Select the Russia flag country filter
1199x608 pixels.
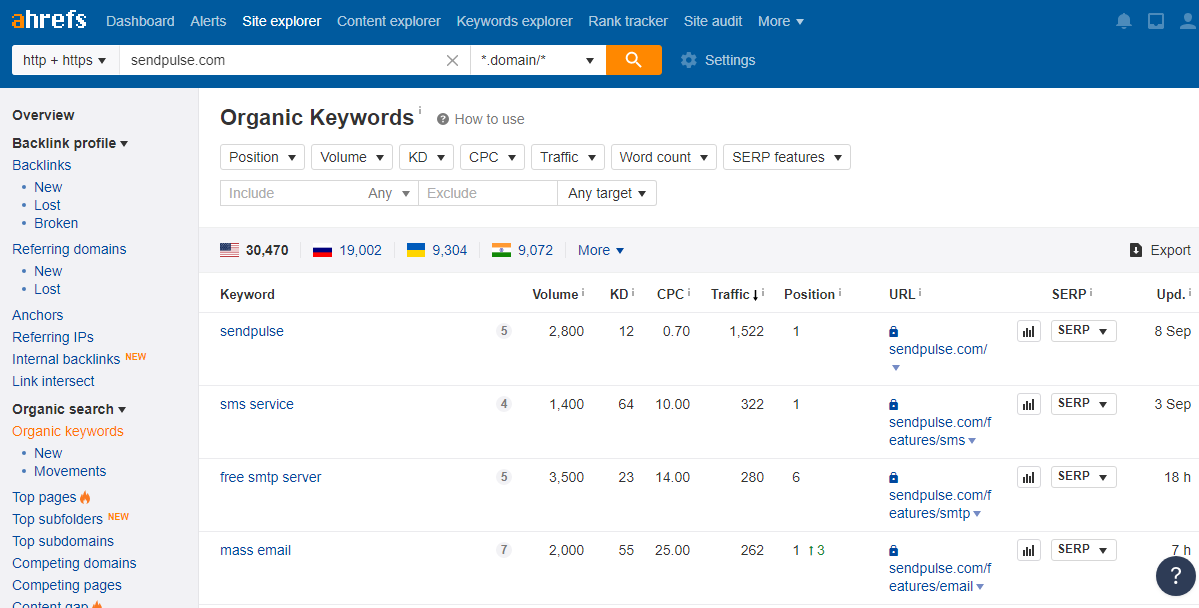(x=322, y=250)
